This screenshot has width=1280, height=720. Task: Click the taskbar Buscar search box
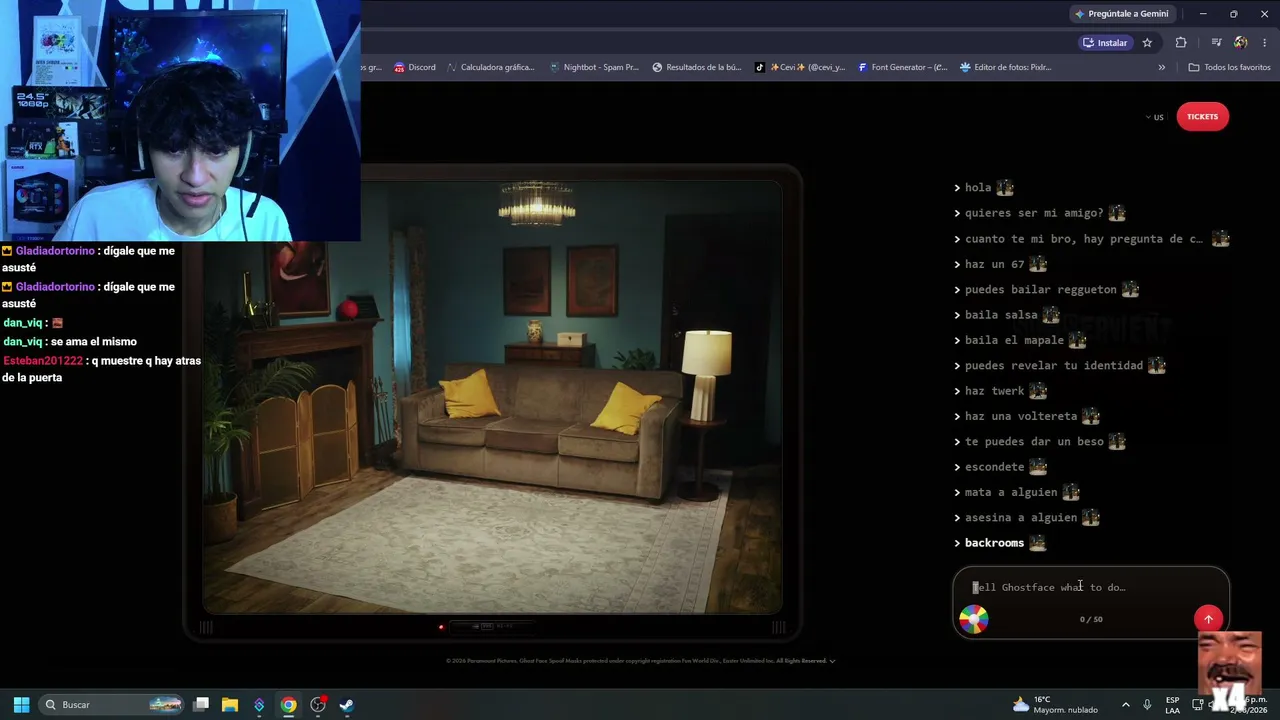pos(112,705)
